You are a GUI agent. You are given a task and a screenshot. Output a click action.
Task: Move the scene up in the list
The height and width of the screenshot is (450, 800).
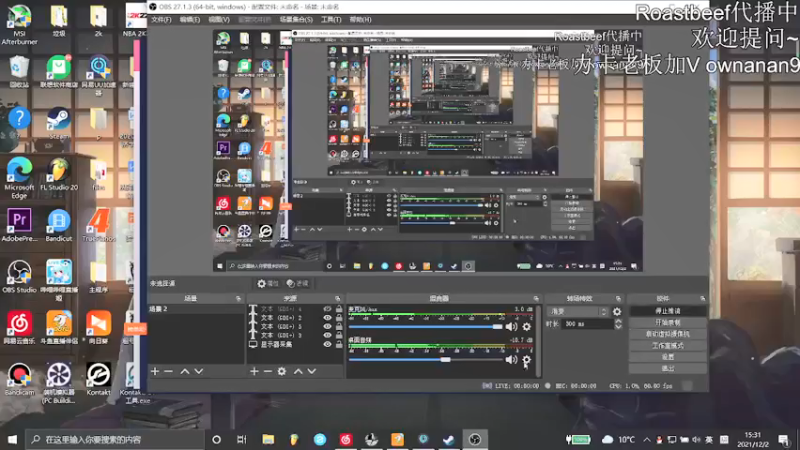click(185, 371)
